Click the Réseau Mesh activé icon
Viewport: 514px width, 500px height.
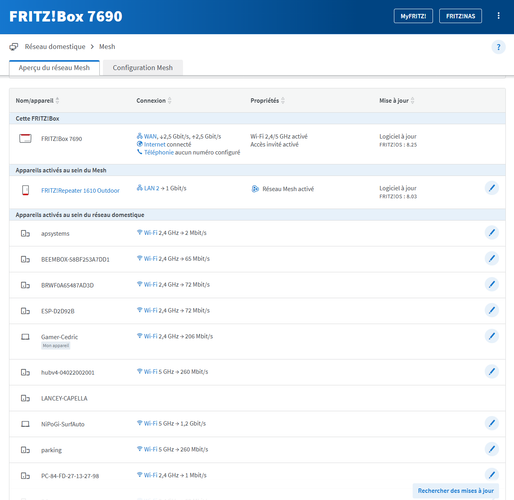(255, 189)
